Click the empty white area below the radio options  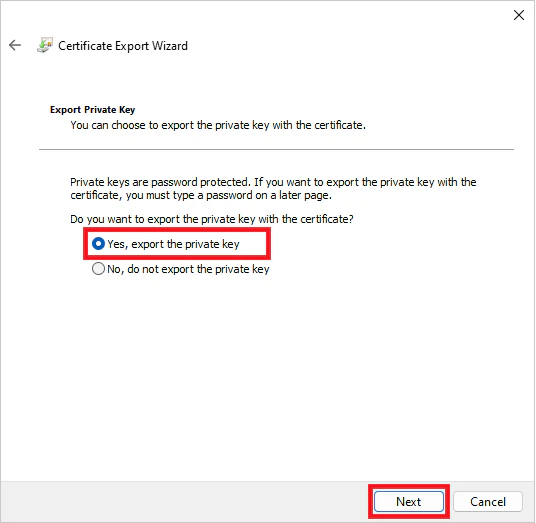pos(267,376)
